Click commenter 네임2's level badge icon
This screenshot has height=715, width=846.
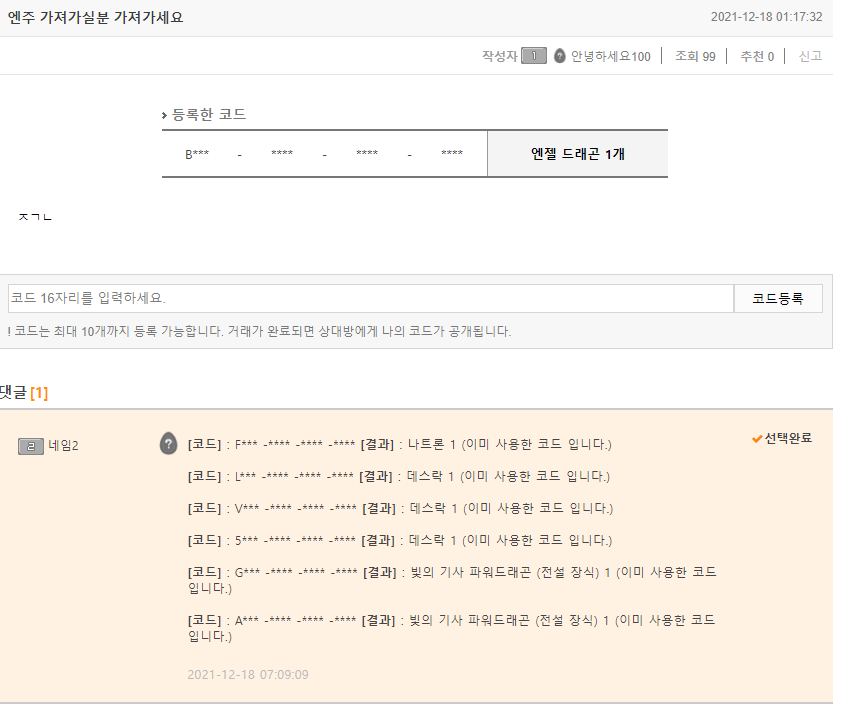pos(31,445)
